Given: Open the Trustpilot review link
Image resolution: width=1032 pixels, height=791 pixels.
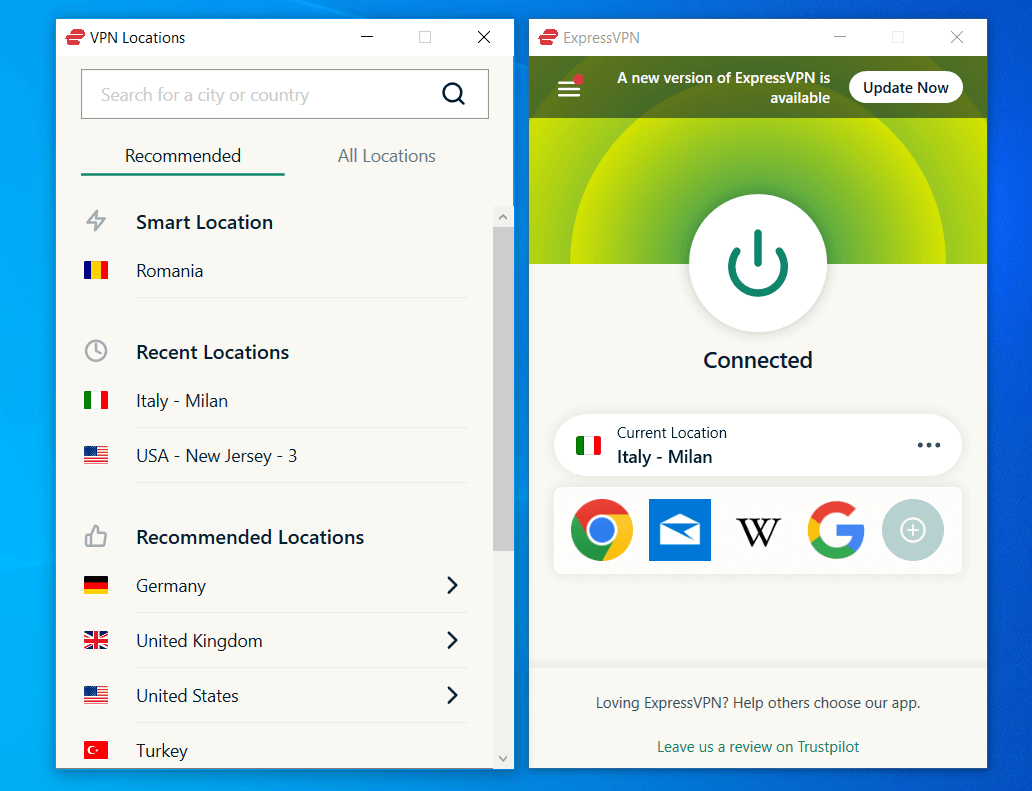Looking at the screenshot, I should [757, 746].
